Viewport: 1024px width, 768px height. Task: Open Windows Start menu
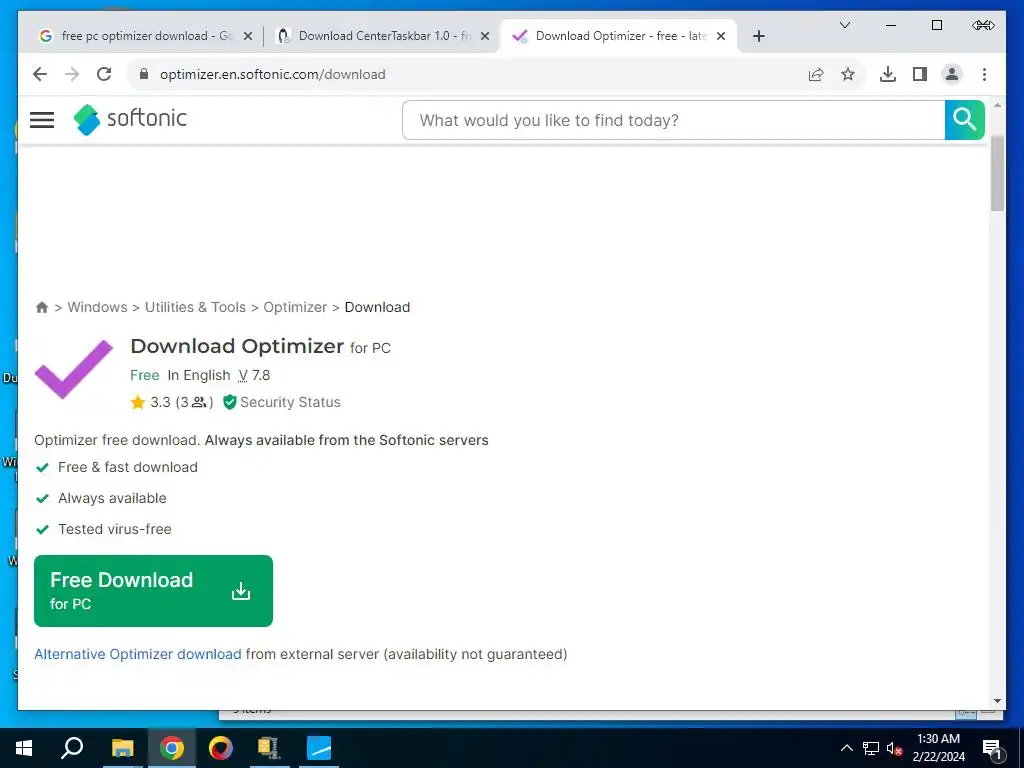pos(24,748)
